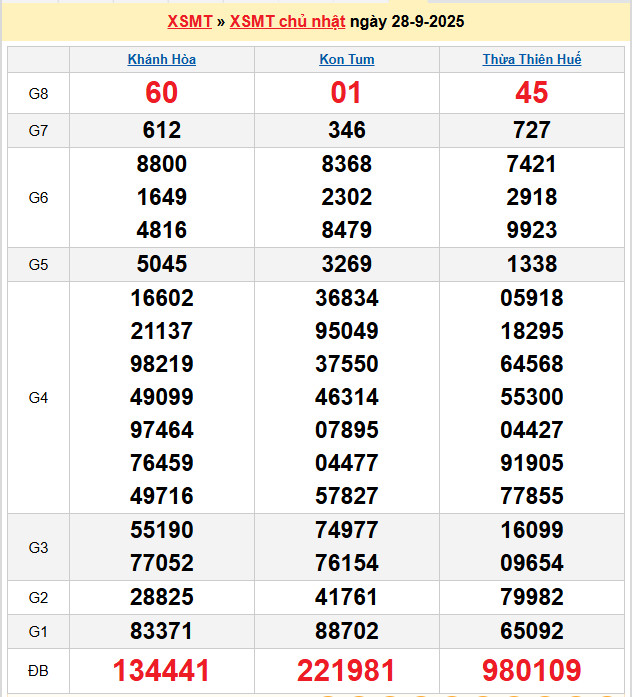The image size is (632, 697).
Task: Click Thừa Thiên Huế G8 result 45
Action: (x=531, y=93)
